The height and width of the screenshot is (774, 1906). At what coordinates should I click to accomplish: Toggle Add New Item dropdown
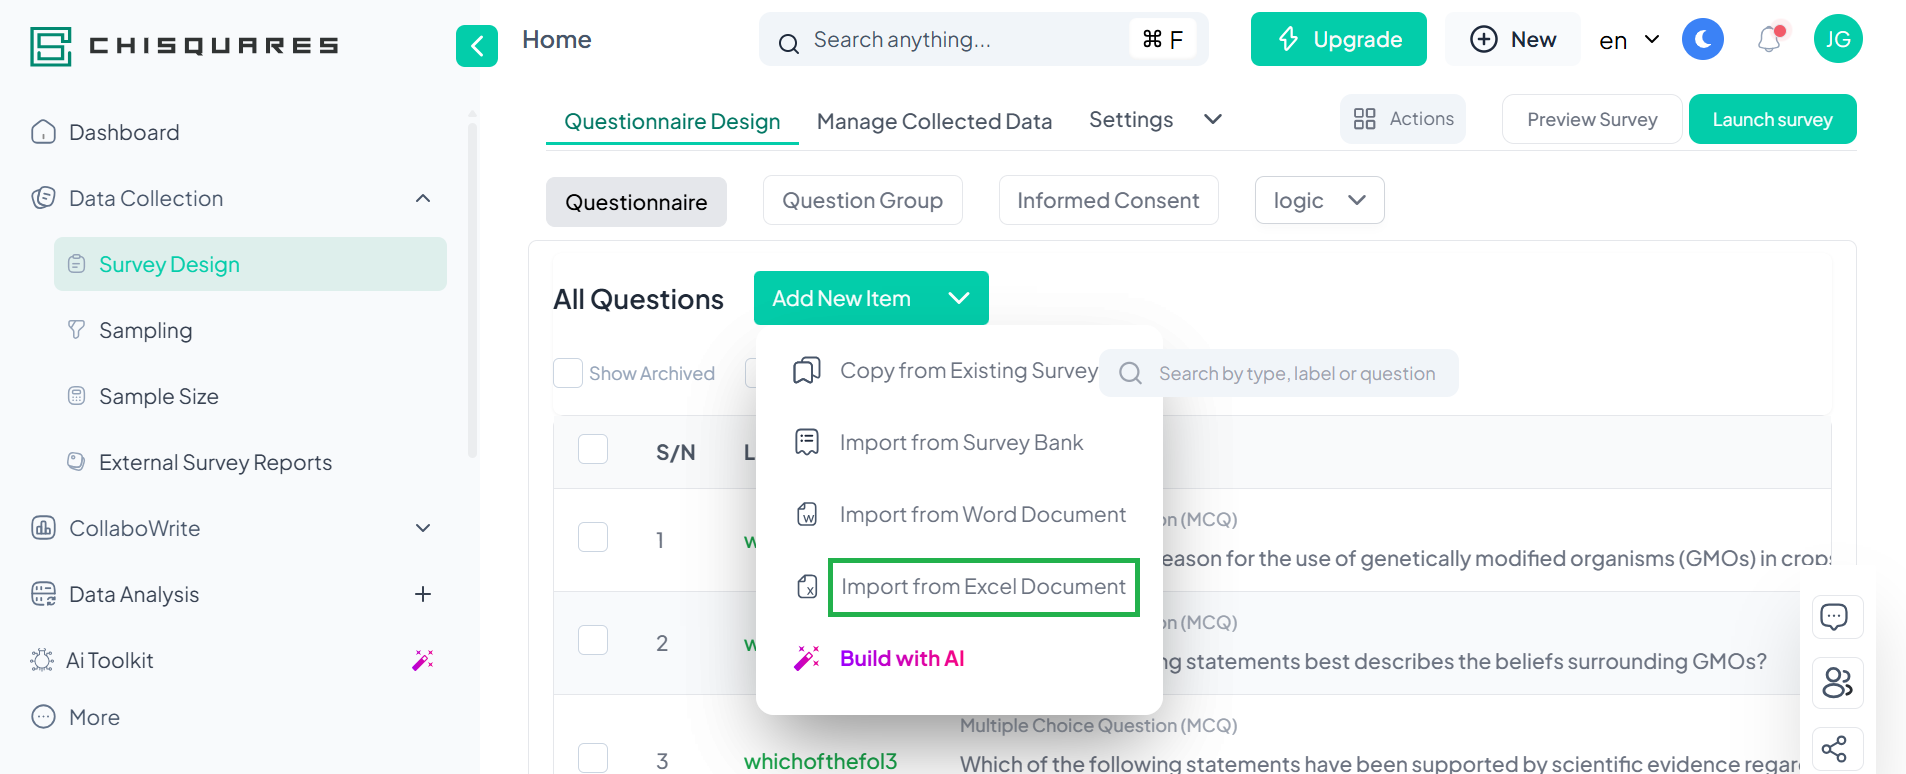point(871,298)
